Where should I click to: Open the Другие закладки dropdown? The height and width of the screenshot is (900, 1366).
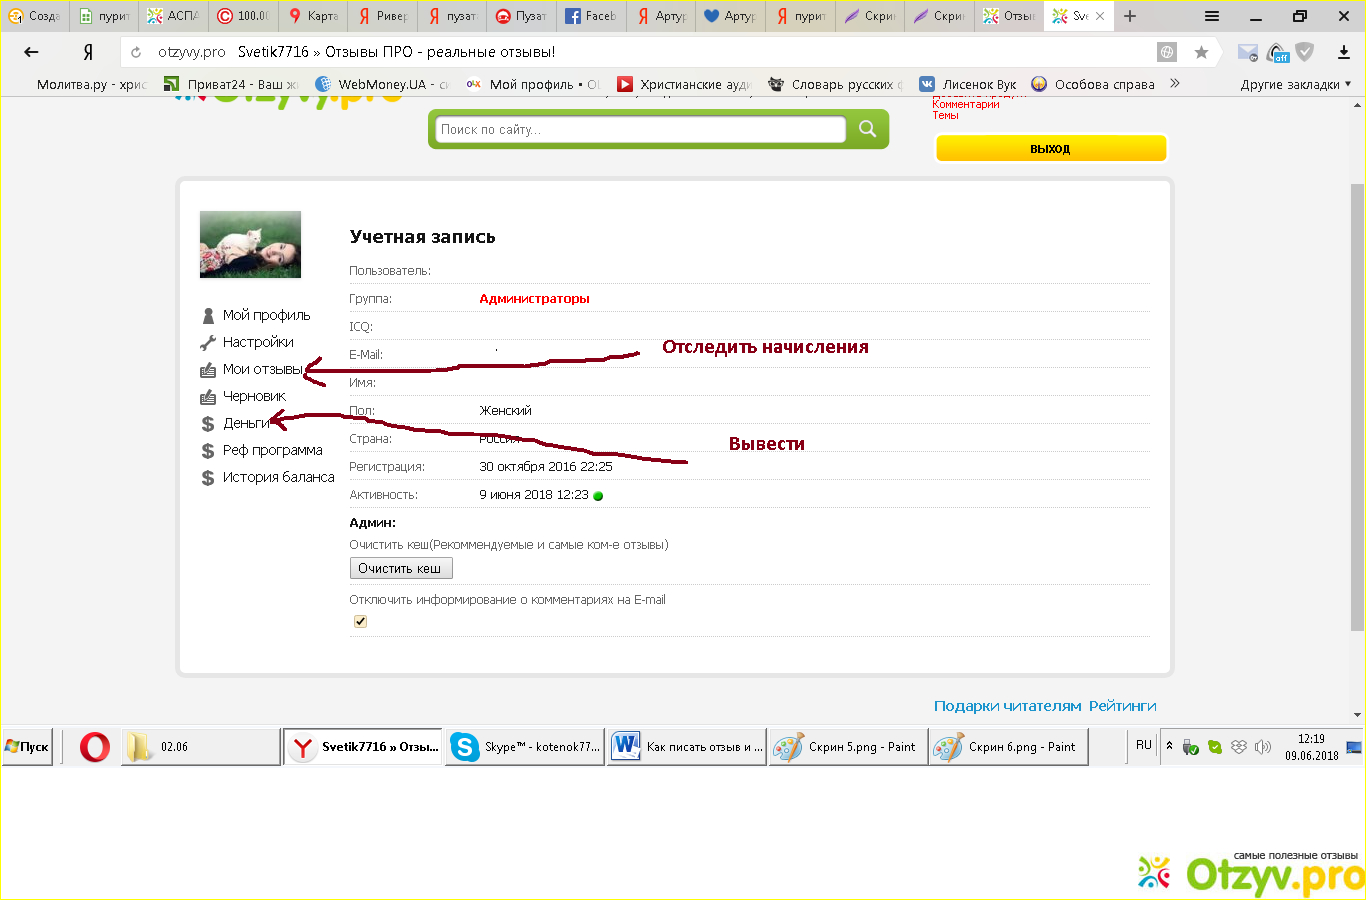pyautogui.click(x=1295, y=84)
